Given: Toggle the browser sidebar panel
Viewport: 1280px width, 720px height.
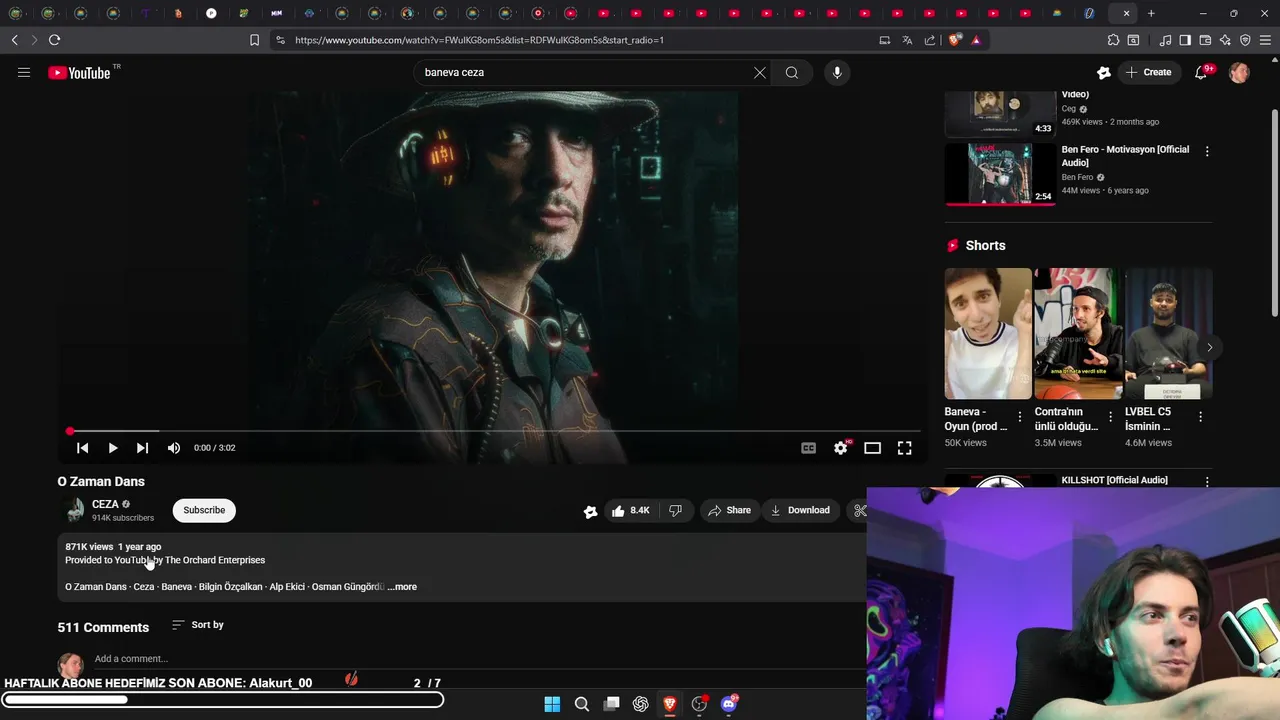Looking at the screenshot, I should (1185, 40).
